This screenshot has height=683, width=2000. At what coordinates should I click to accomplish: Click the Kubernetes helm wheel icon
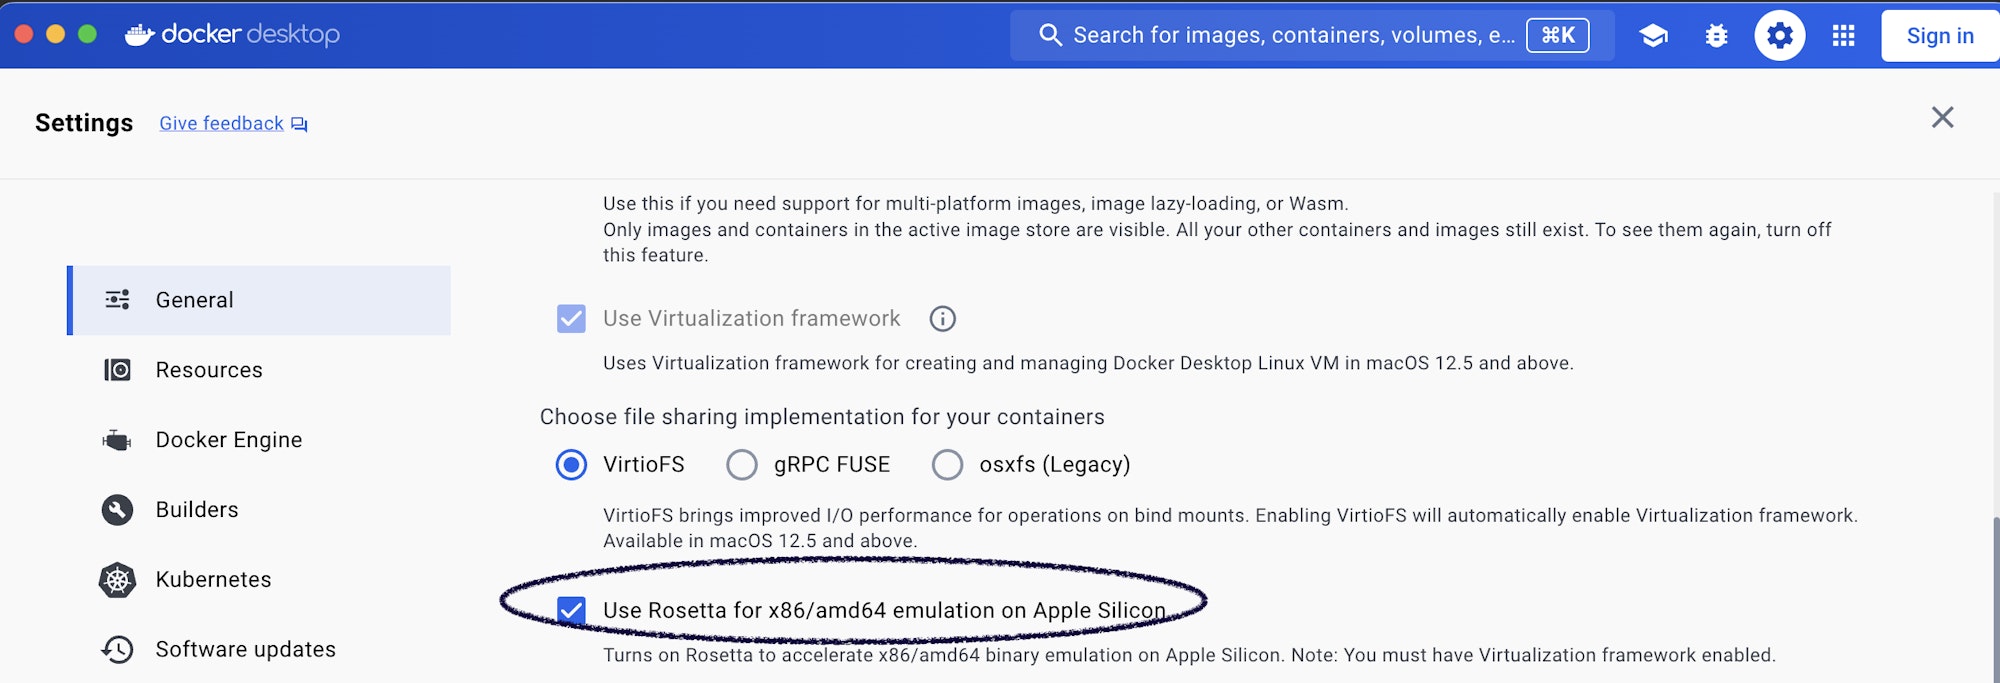[x=117, y=580]
